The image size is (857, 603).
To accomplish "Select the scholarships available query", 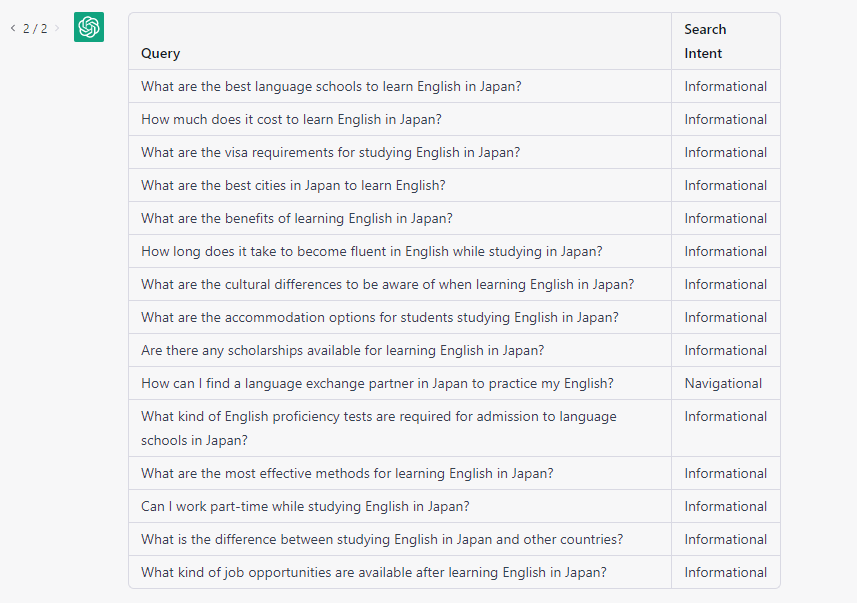I will click(x=343, y=350).
